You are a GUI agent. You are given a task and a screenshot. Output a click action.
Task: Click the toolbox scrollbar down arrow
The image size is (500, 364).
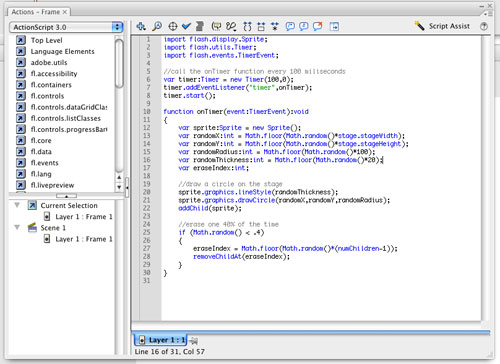[119, 187]
